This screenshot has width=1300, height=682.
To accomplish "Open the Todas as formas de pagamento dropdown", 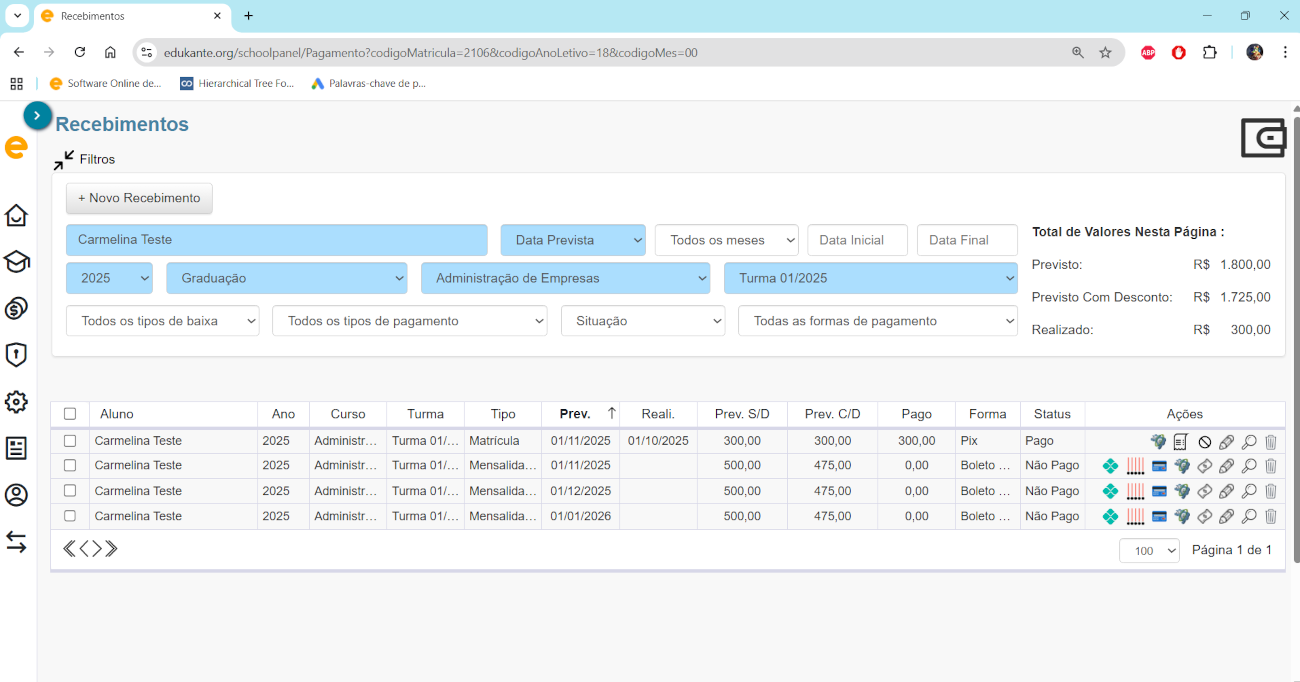I will click(x=877, y=321).
